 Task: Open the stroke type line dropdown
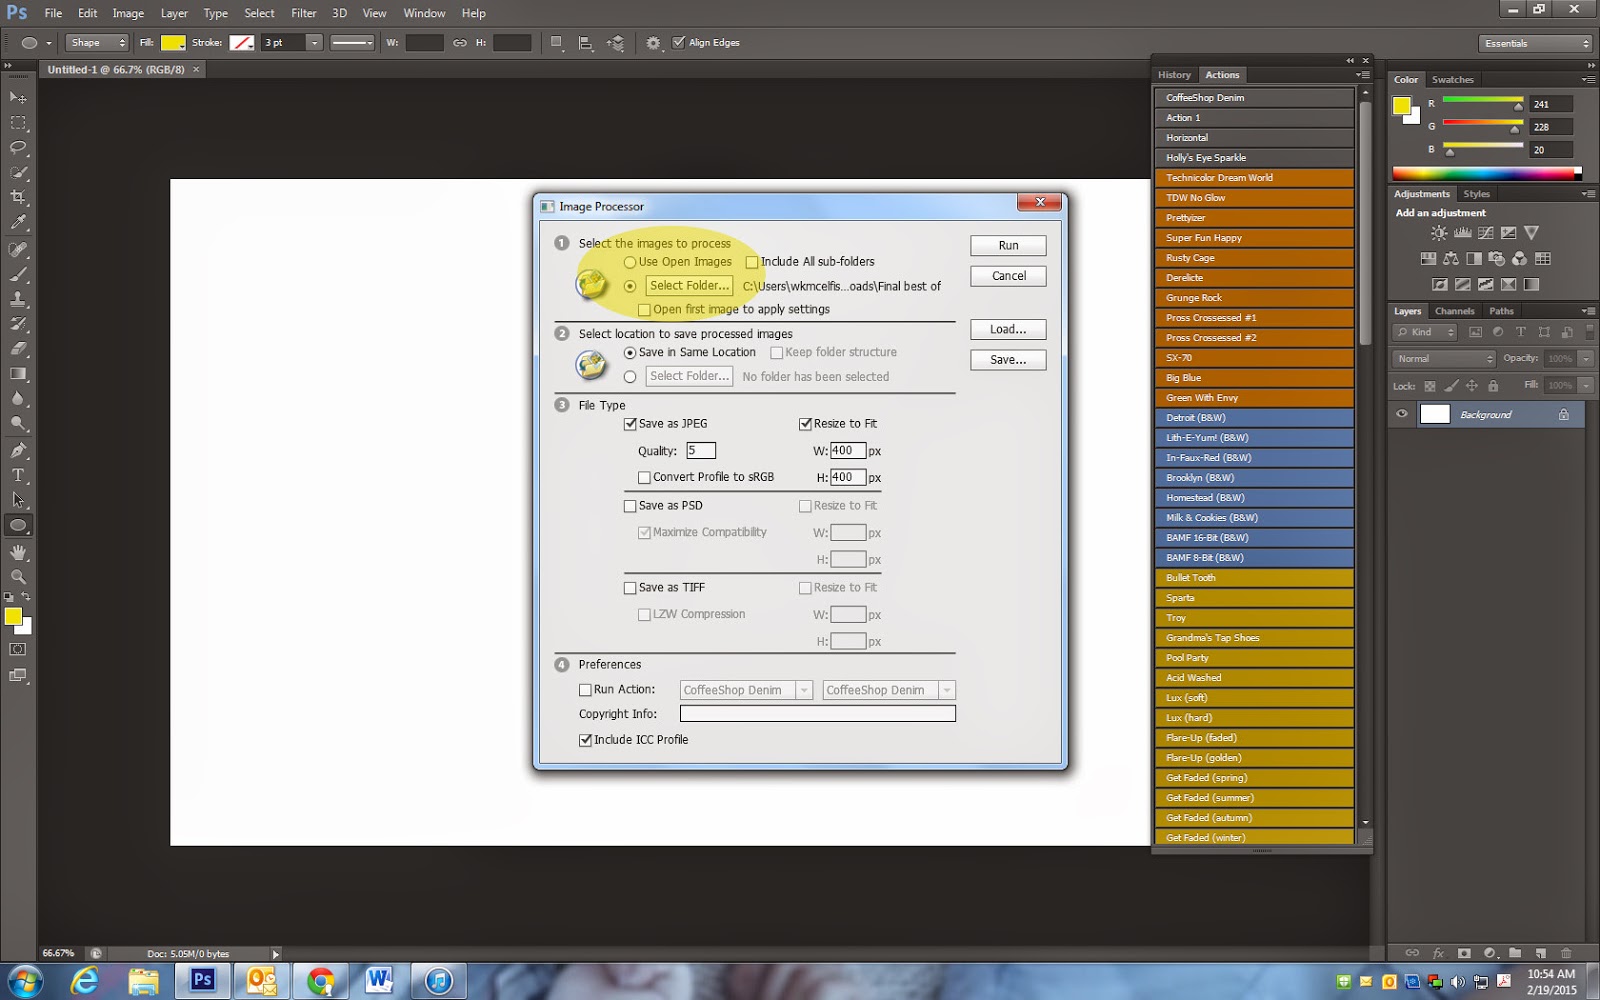[x=352, y=43]
